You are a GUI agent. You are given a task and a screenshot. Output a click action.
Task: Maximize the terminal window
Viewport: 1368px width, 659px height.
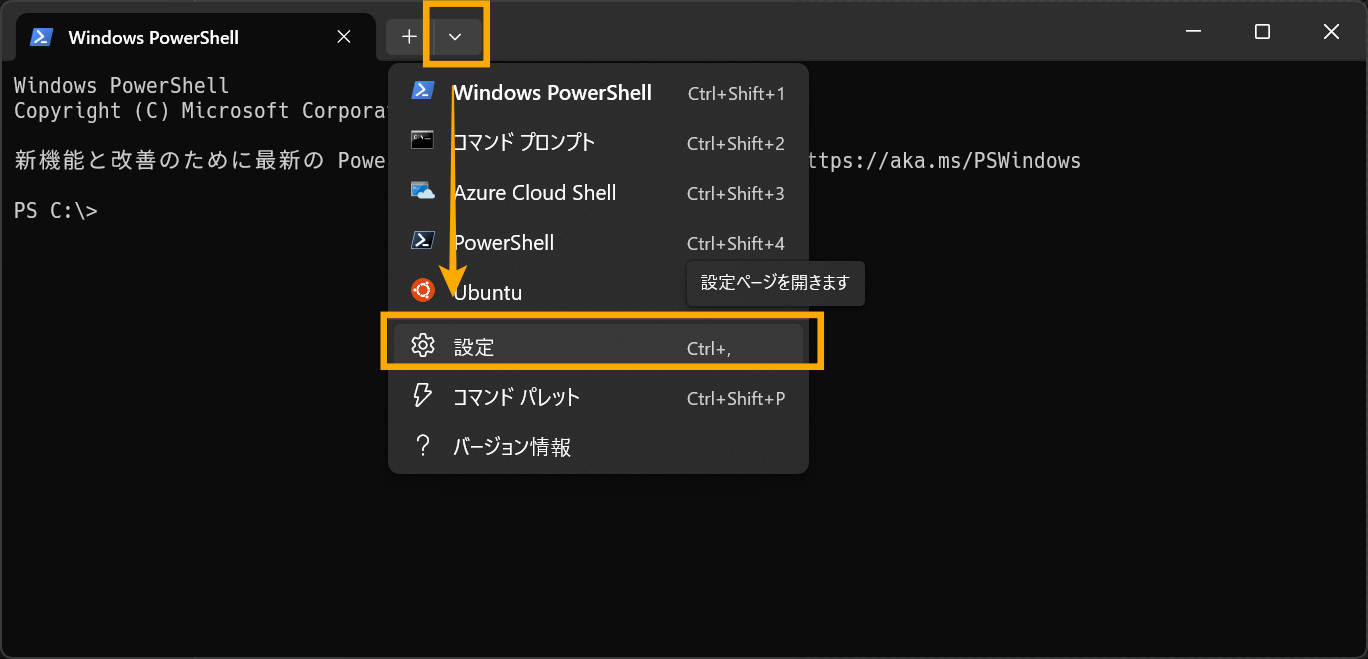pyautogui.click(x=1262, y=32)
